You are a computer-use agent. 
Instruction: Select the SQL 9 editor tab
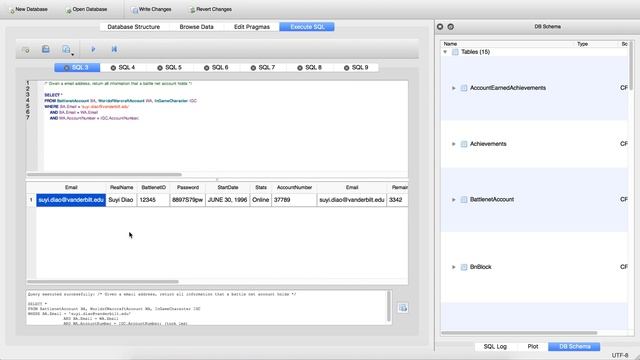point(356,68)
